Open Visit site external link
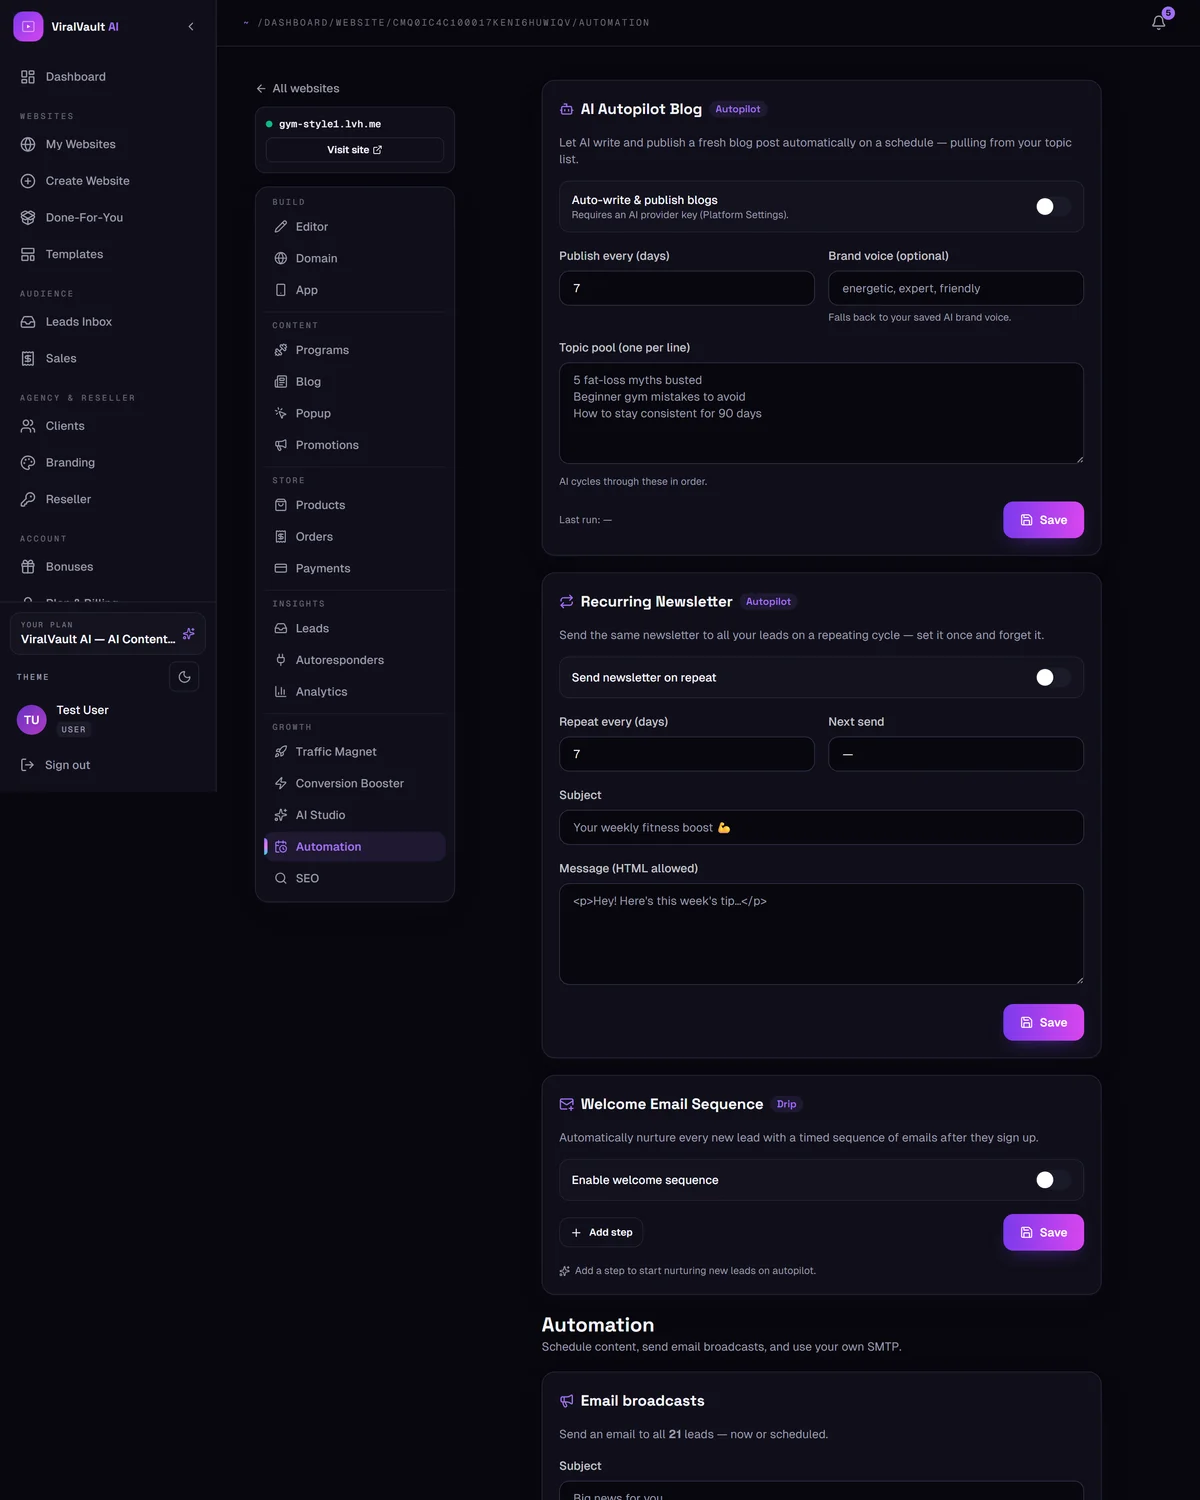Viewport: 1200px width, 1500px height. [x=355, y=150]
